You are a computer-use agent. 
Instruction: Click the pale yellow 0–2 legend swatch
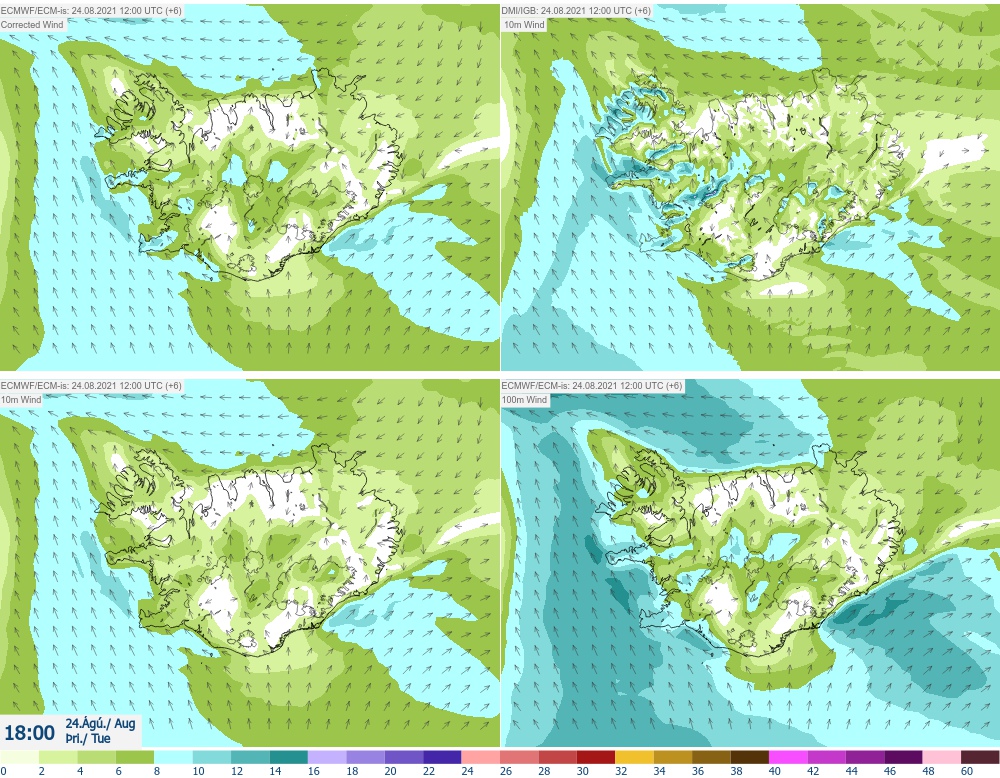pyautogui.click(x=20, y=757)
